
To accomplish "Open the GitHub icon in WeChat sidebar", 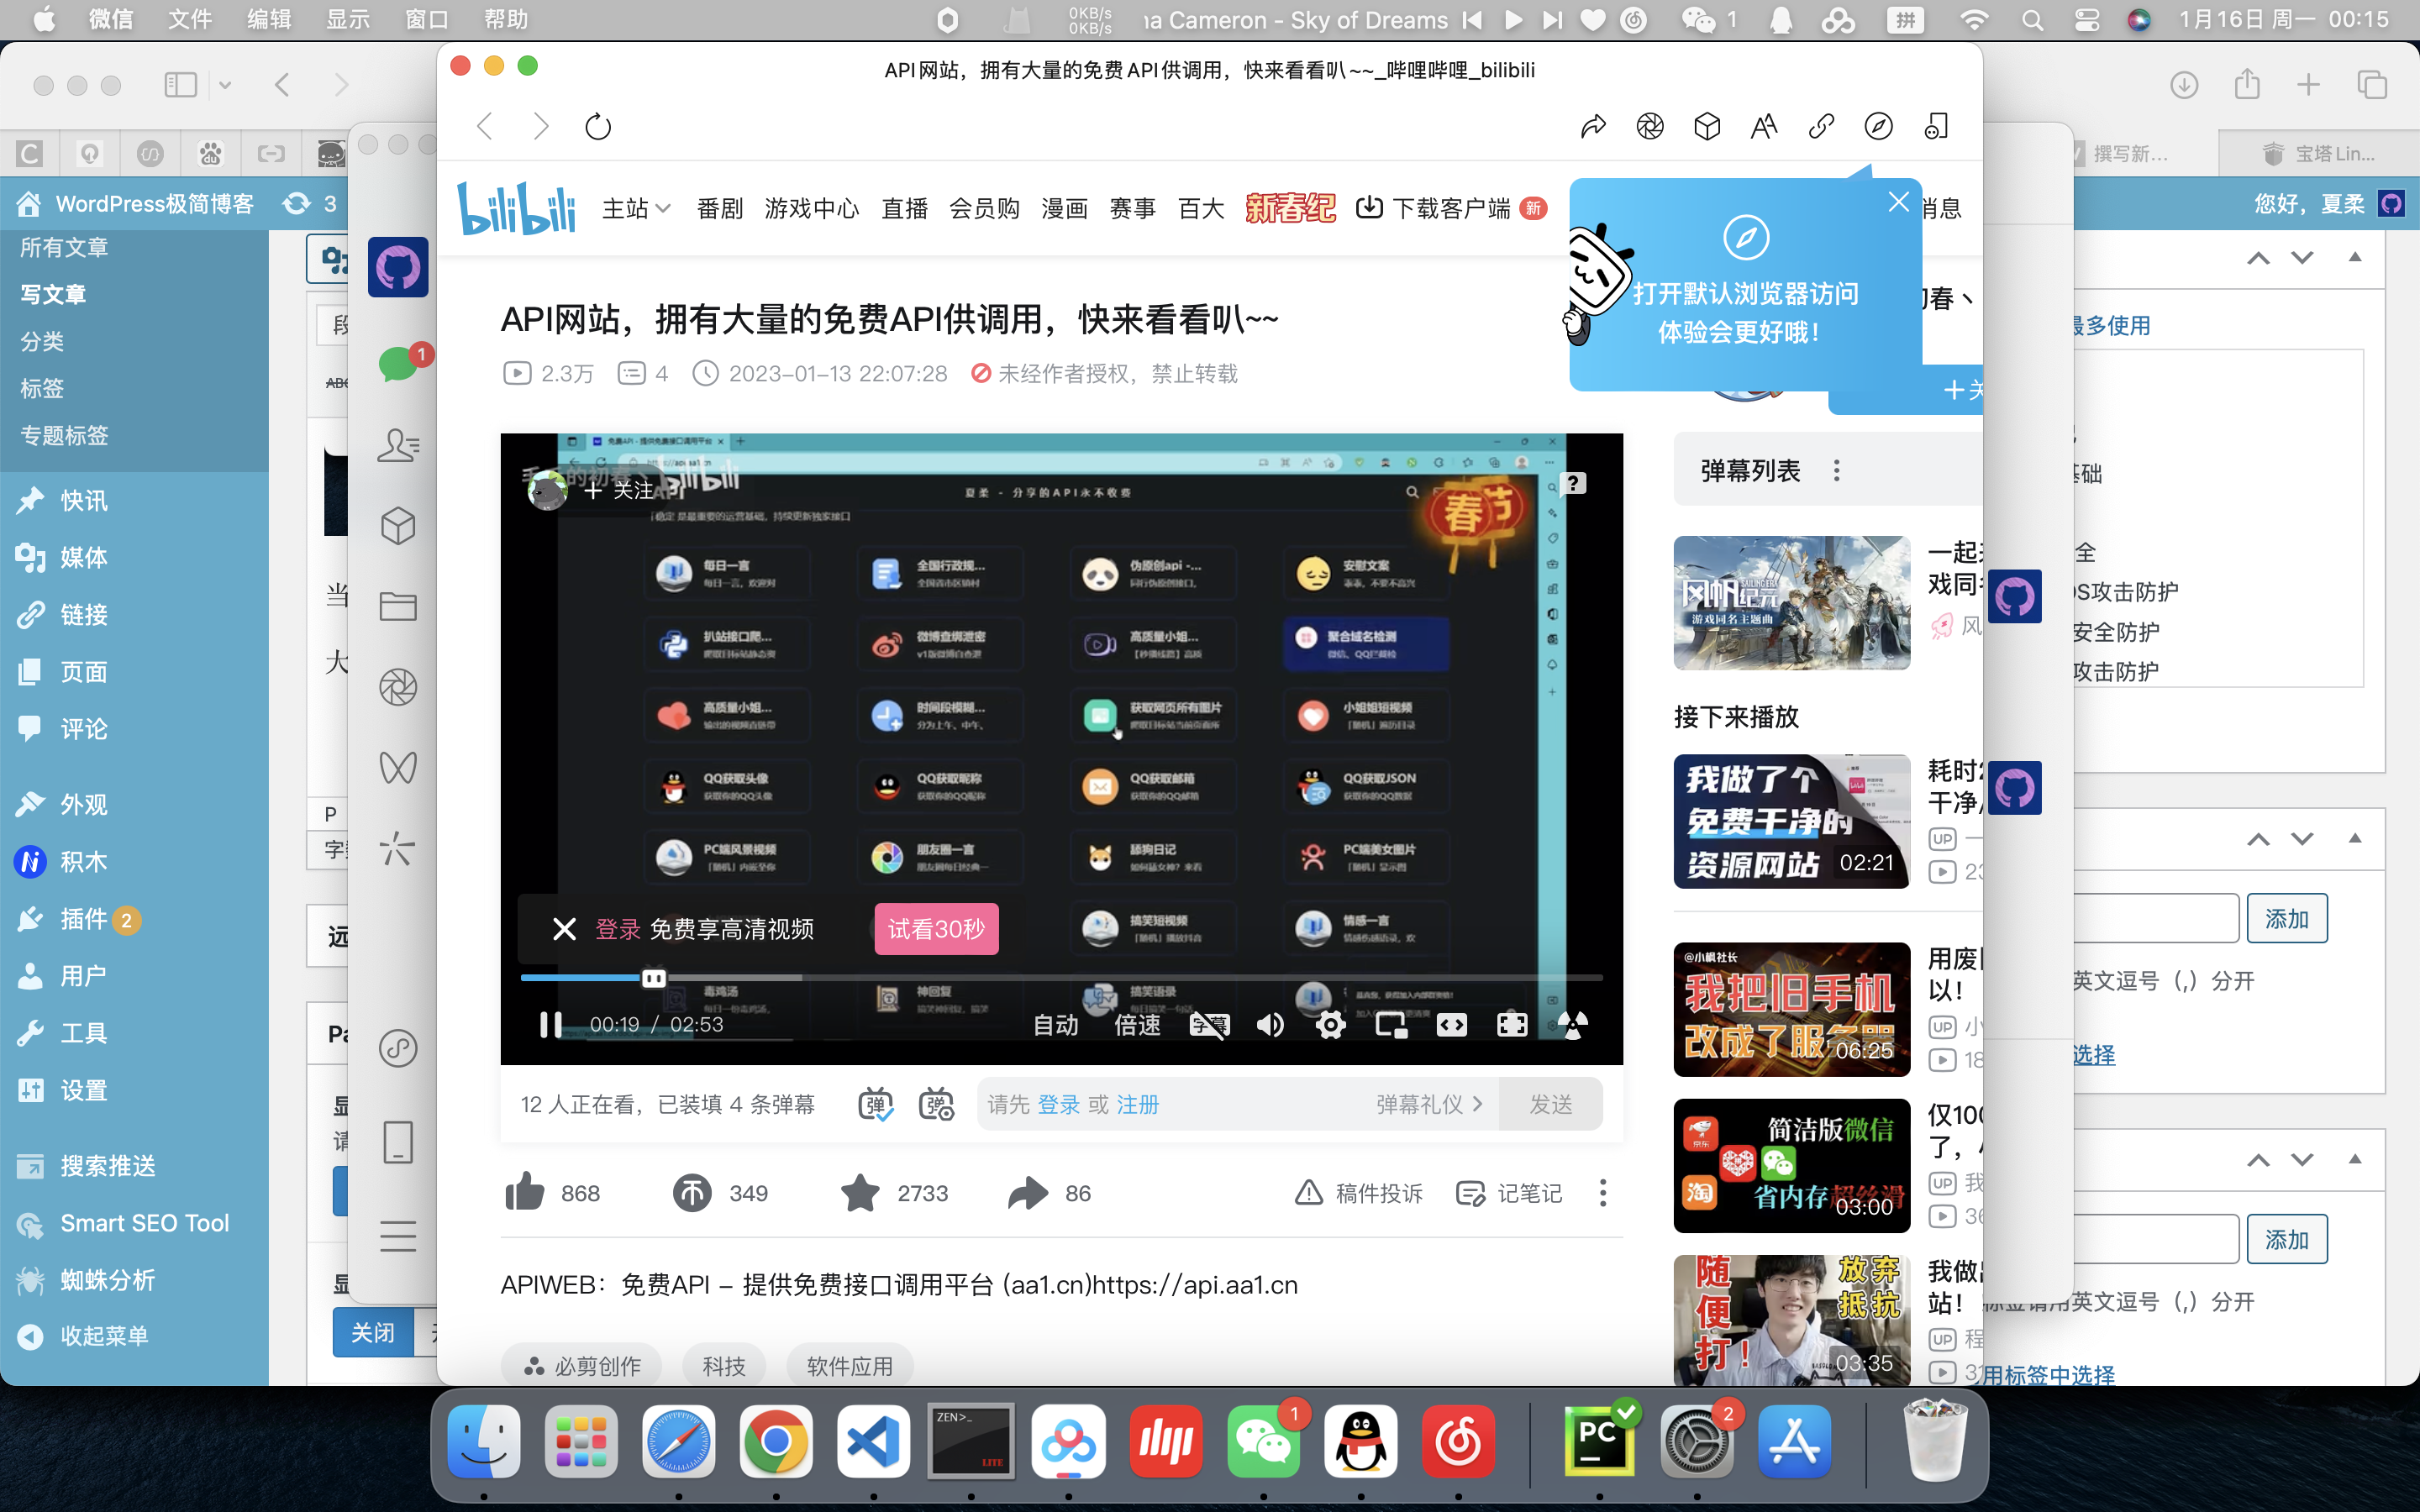I will click(398, 267).
